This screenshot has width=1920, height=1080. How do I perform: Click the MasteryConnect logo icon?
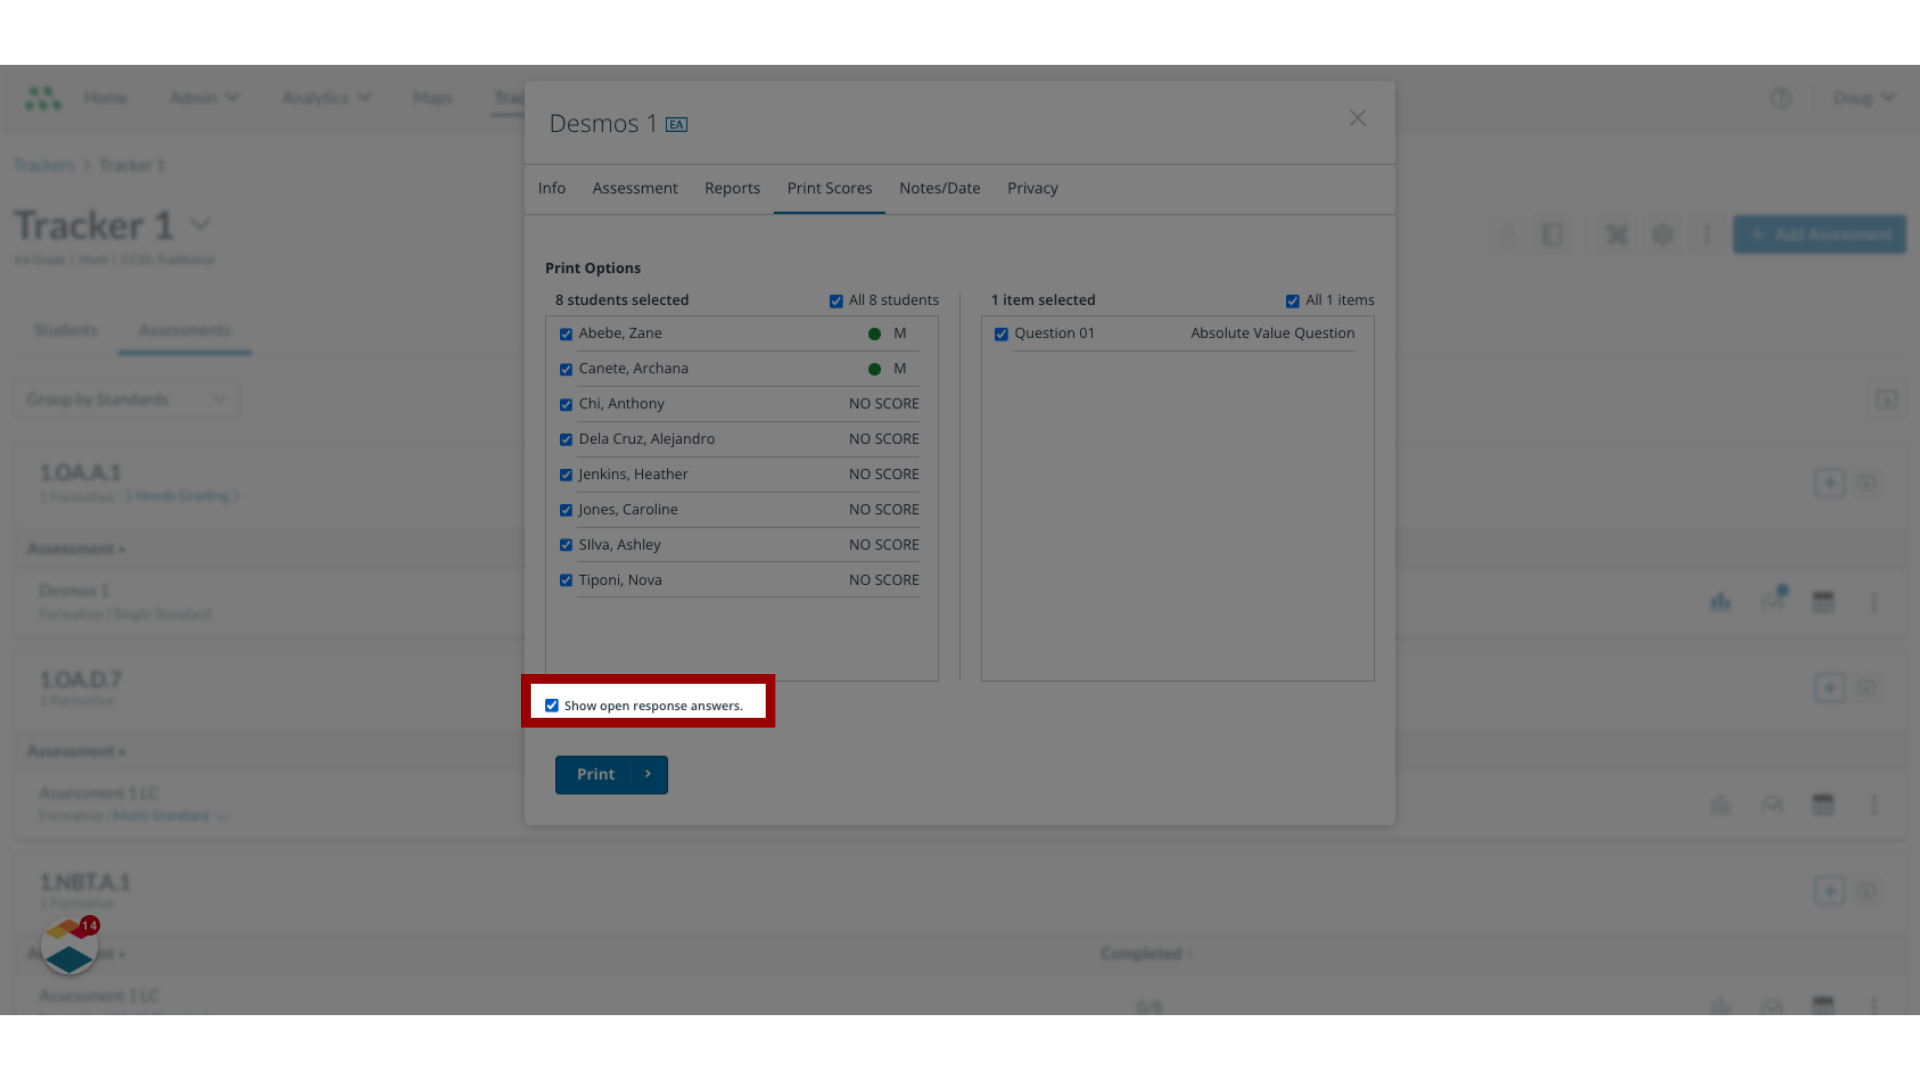click(x=43, y=97)
